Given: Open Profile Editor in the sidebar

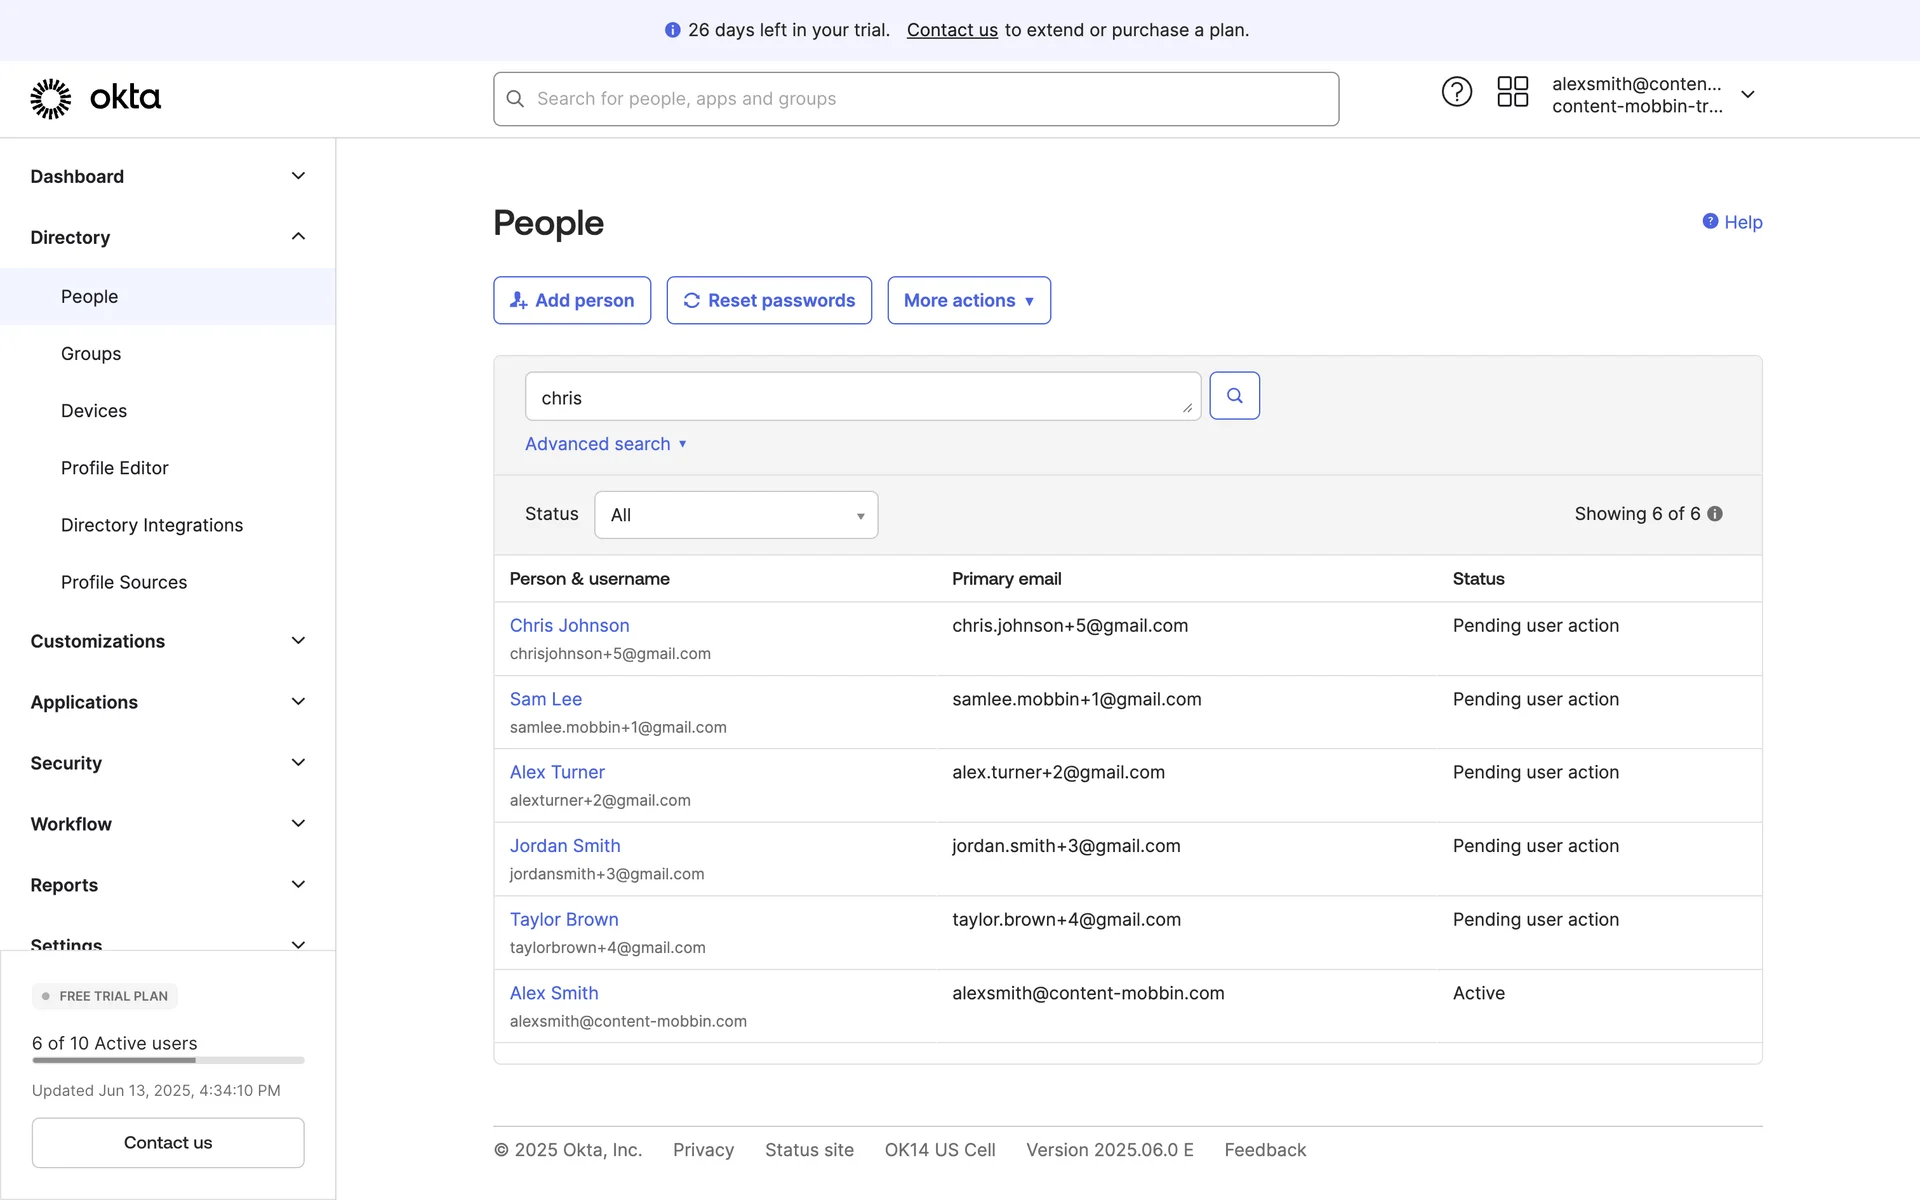Looking at the screenshot, I should (x=115, y=468).
